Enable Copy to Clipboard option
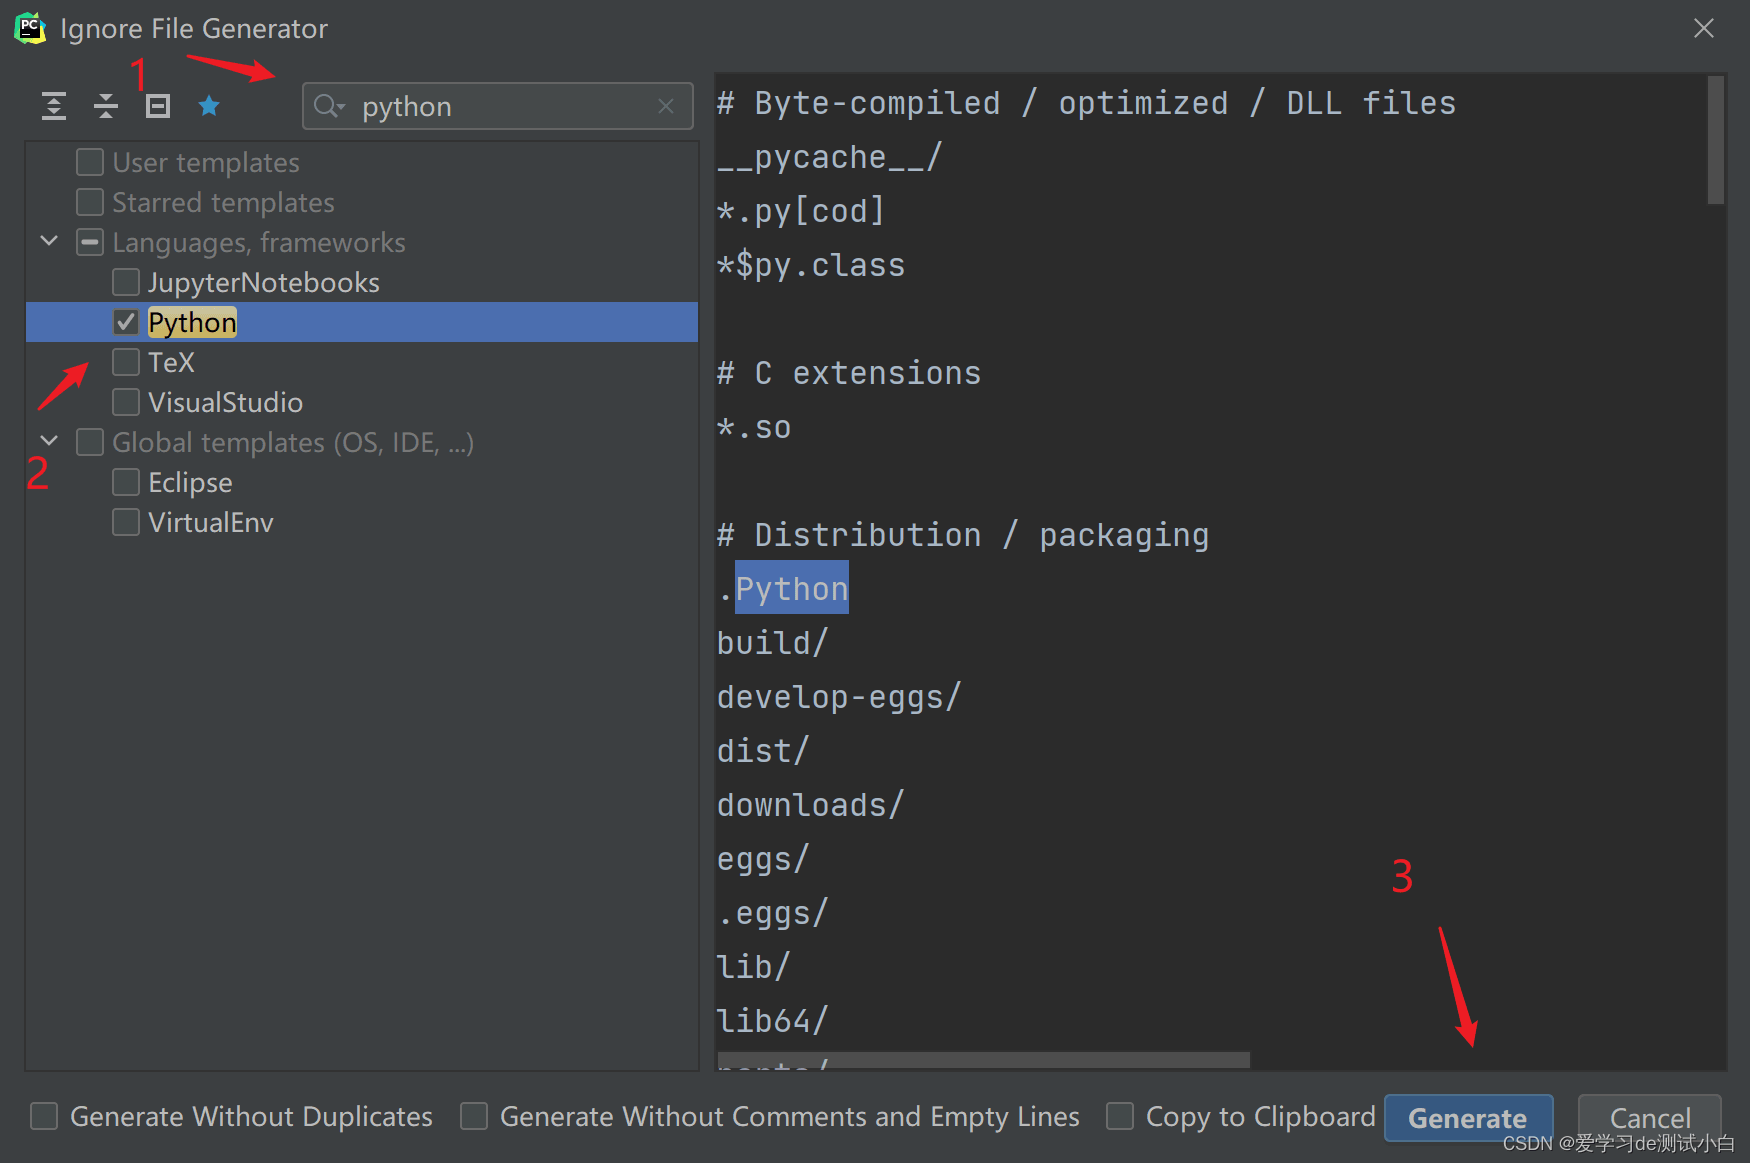Image resolution: width=1750 pixels, height=1163 pixels. [1120, 1116]
